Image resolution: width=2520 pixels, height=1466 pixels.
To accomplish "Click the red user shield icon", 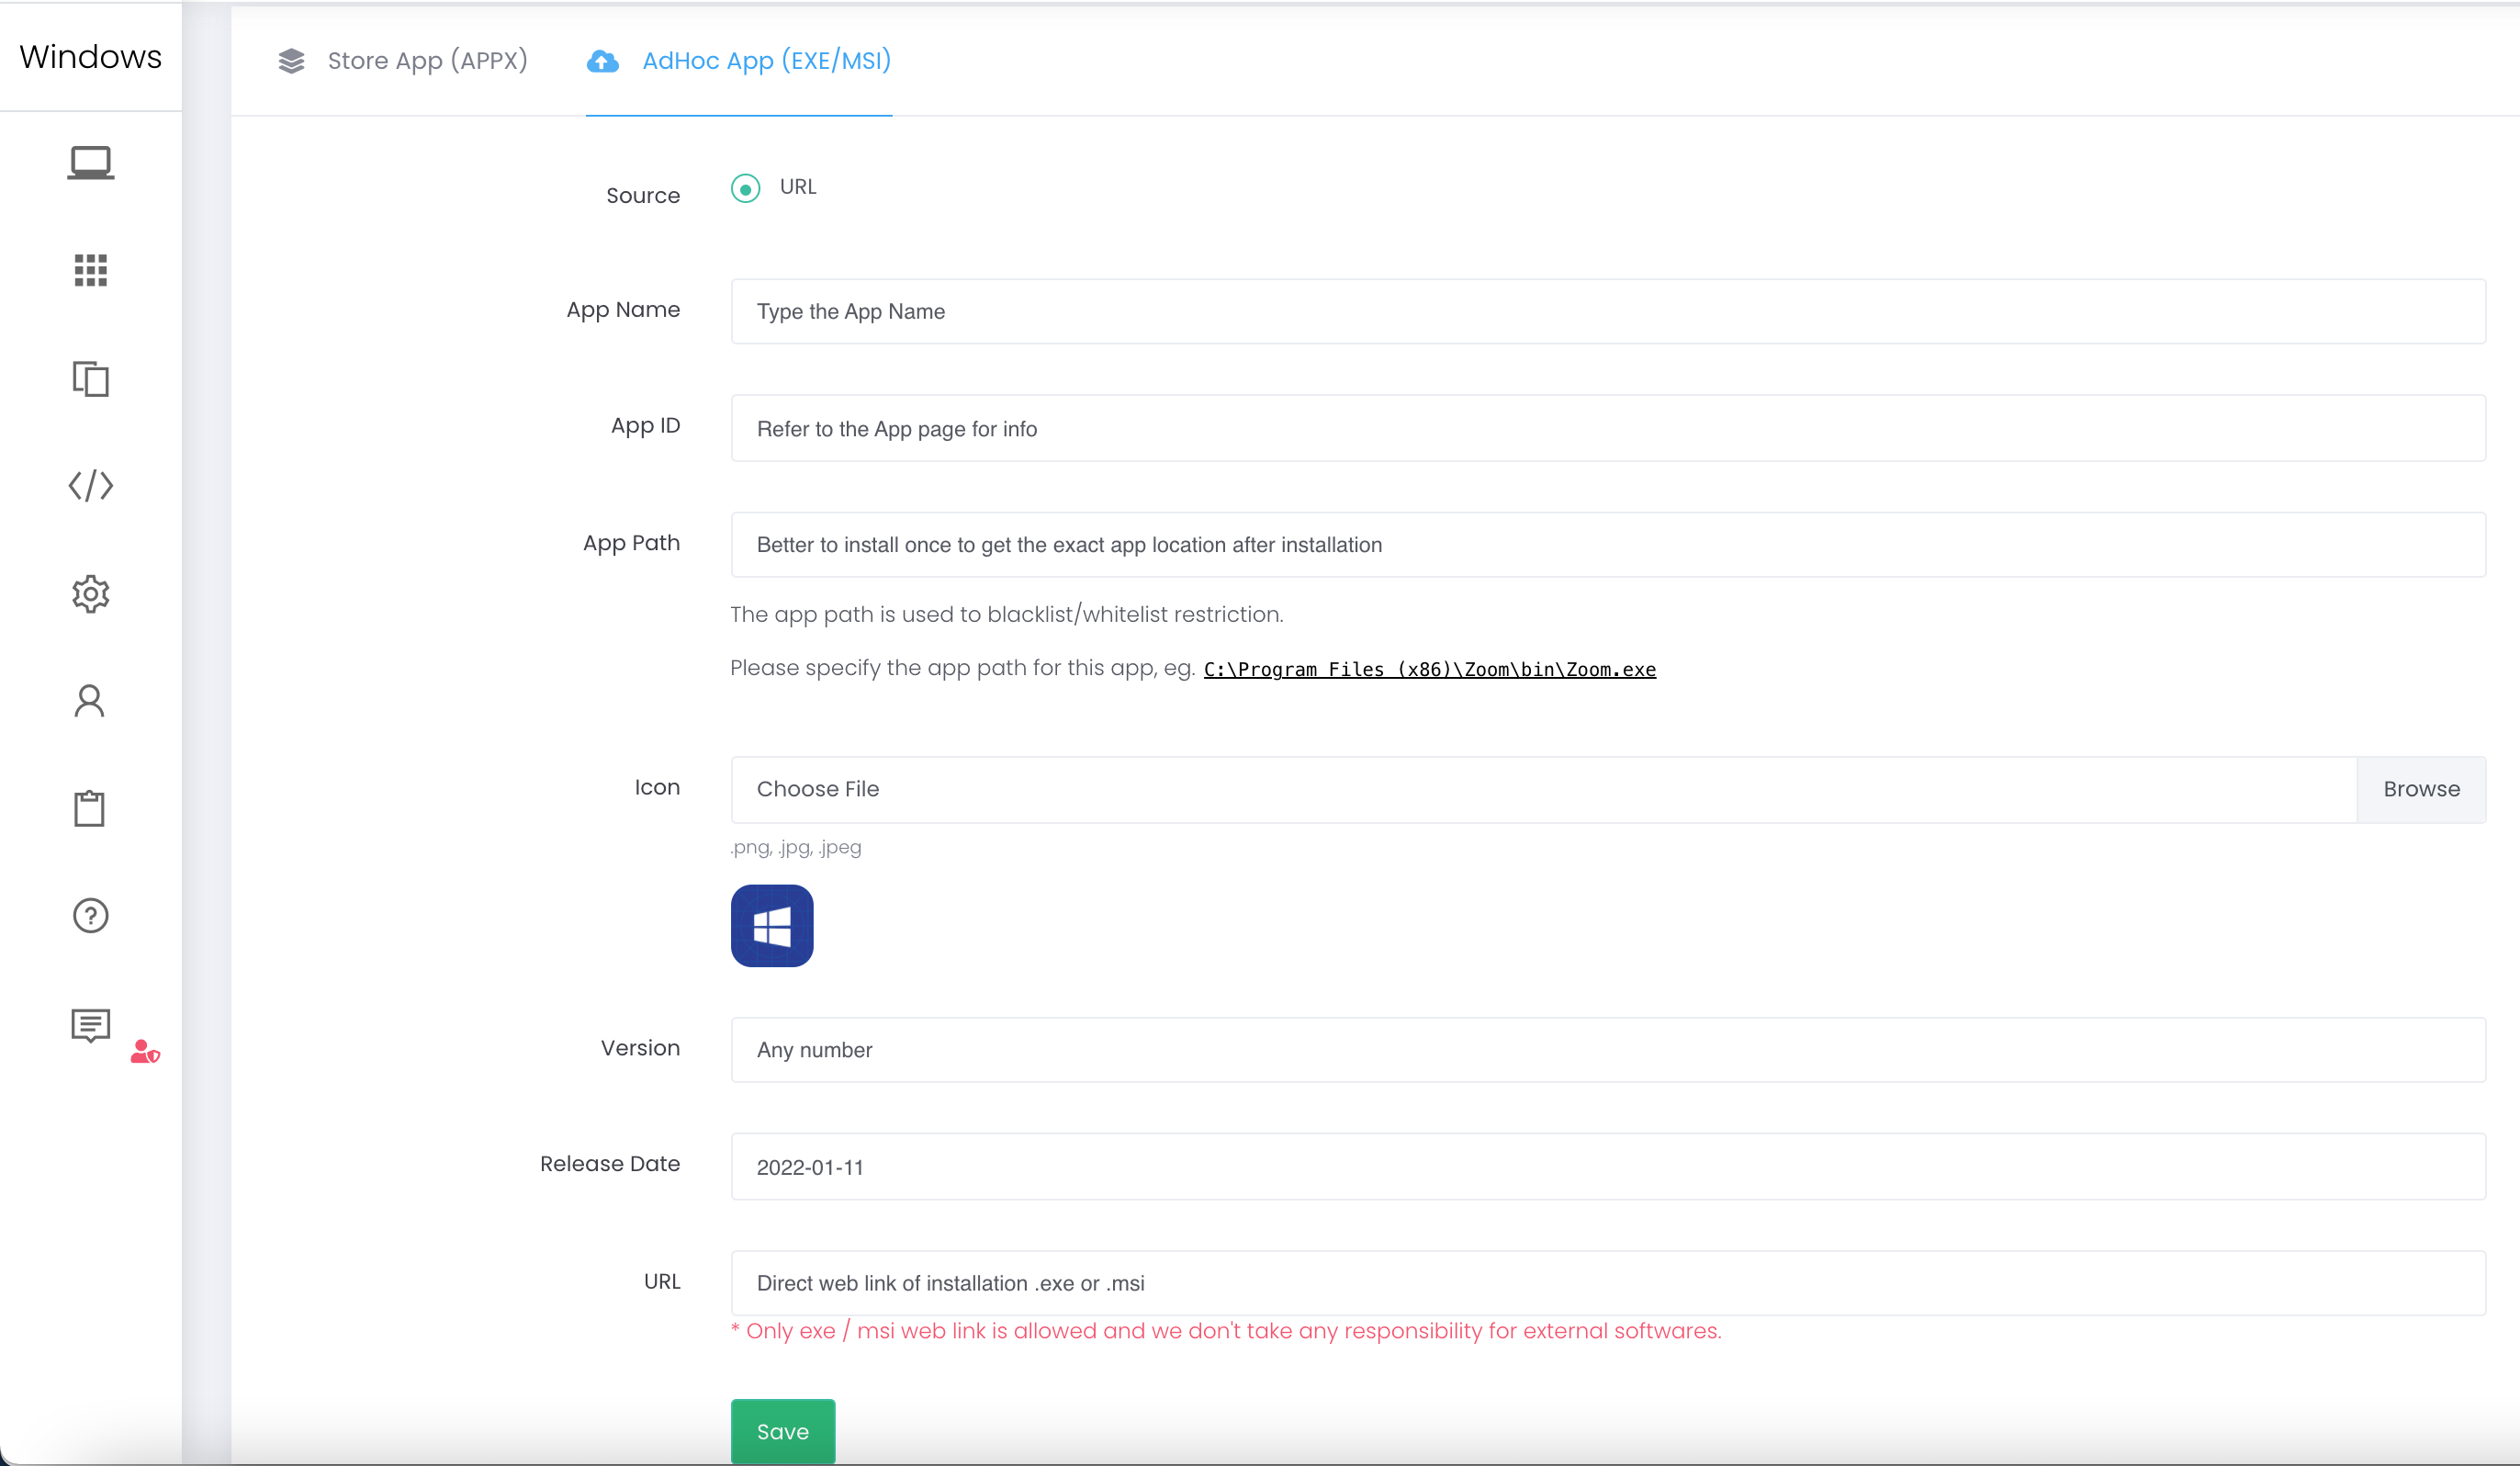I will [145, 1052].
